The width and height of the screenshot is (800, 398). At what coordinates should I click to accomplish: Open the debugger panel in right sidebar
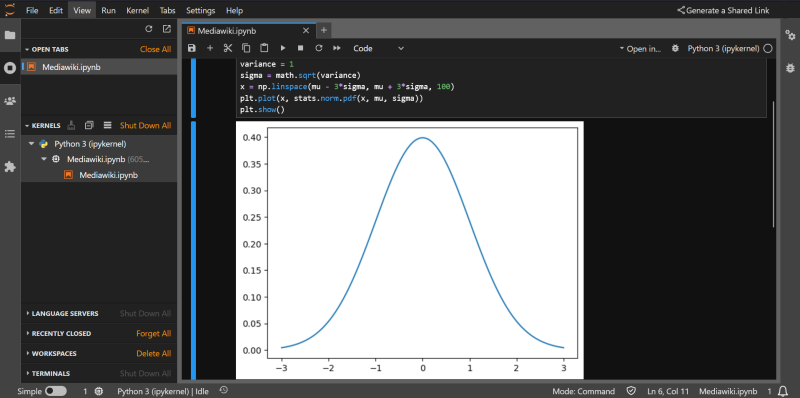pos(790,68)
